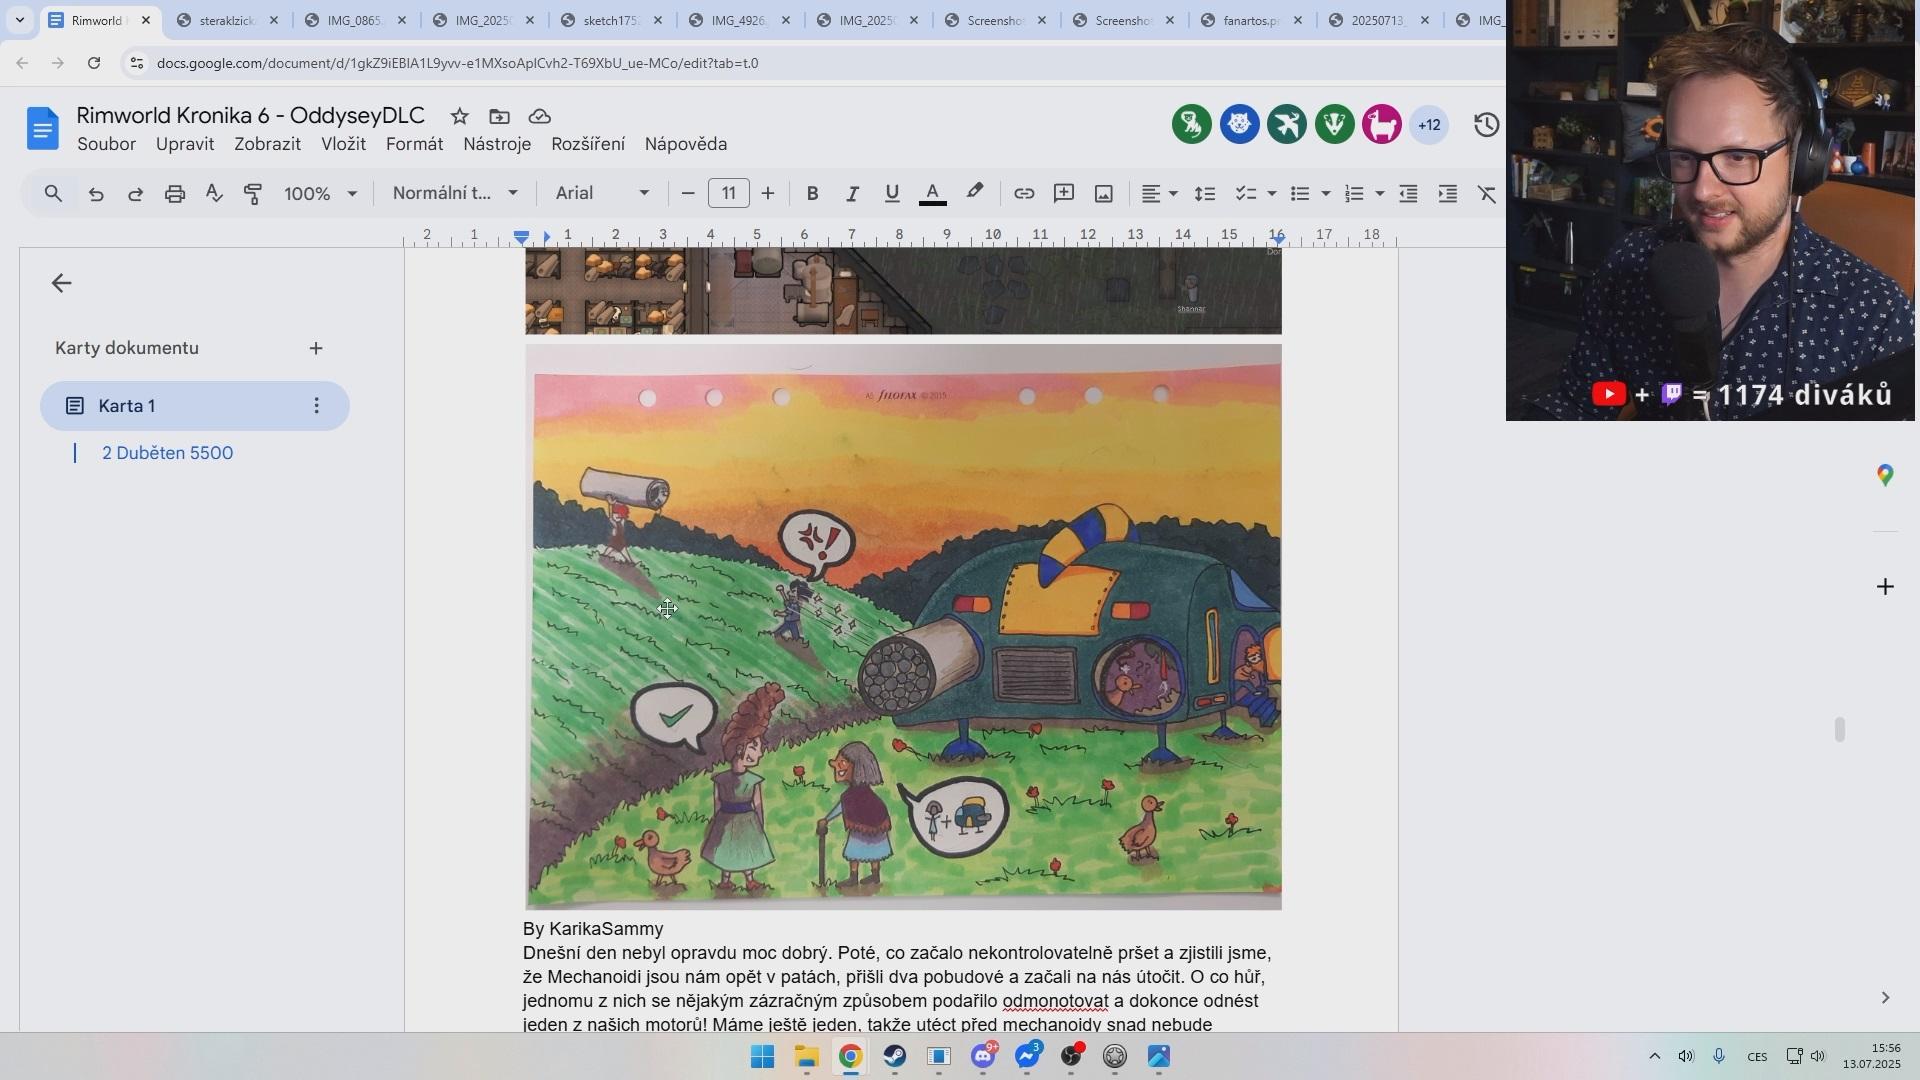The height and width of the screenshot is (1080, 1920).
Task: Close the document tabs panel with back arrow
Action: 61,283
